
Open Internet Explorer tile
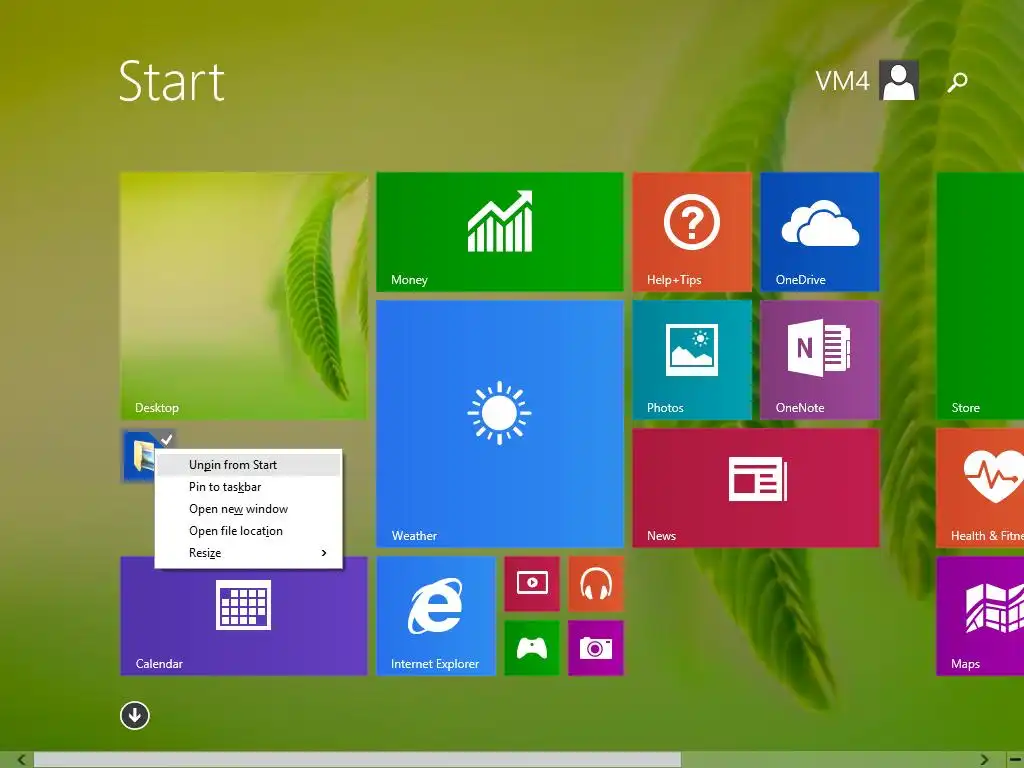436,615
